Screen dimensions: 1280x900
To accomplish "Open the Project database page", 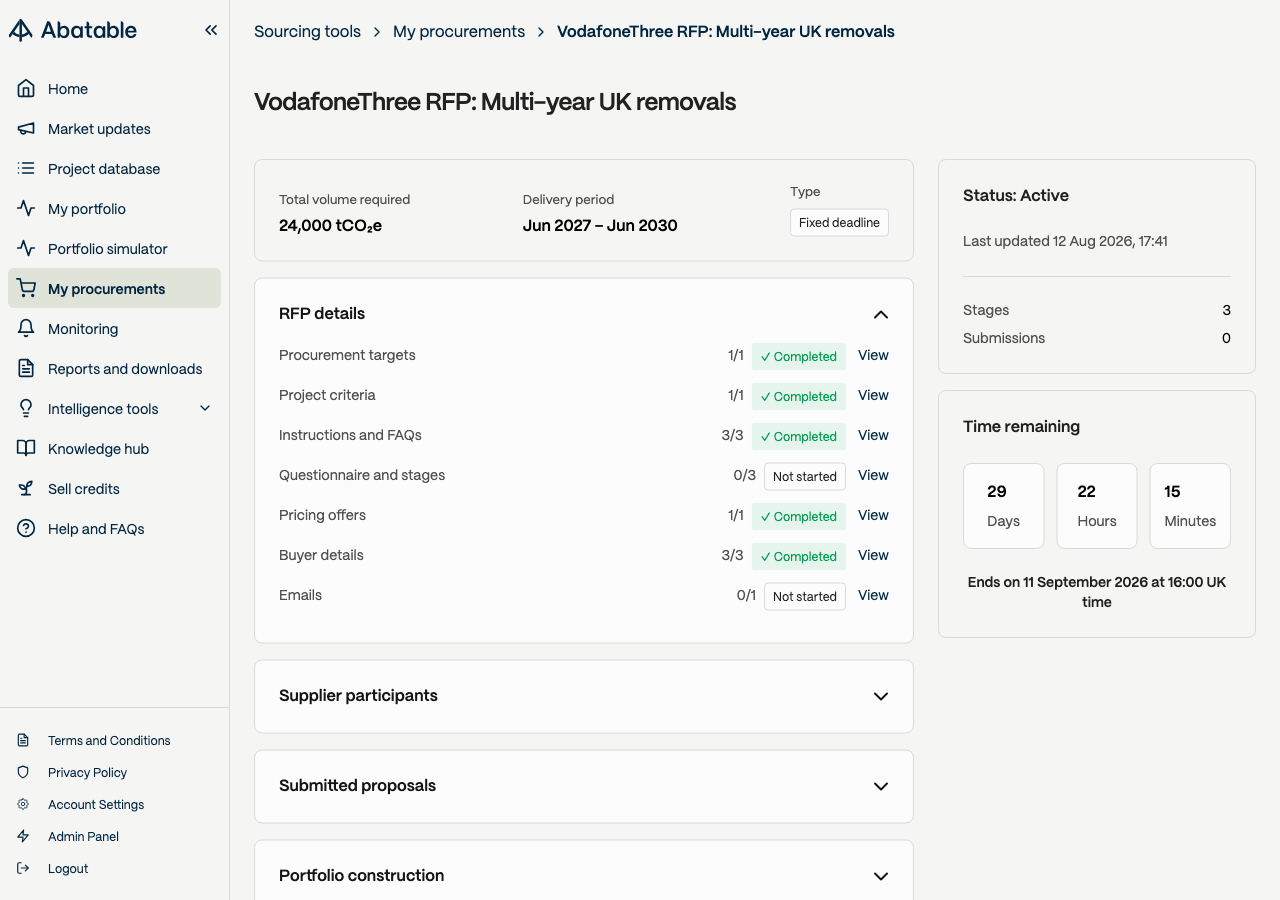I will pyautogui.click(x=114, y=169).
